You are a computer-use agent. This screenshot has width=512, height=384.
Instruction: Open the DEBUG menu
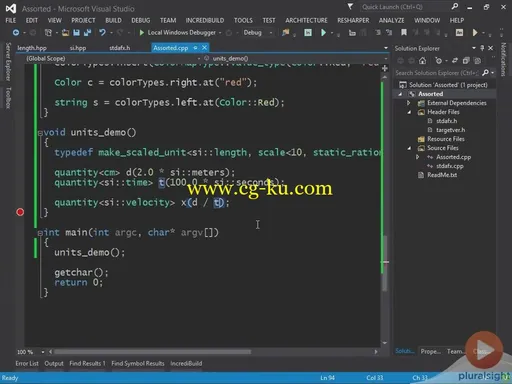click(141, 20)
